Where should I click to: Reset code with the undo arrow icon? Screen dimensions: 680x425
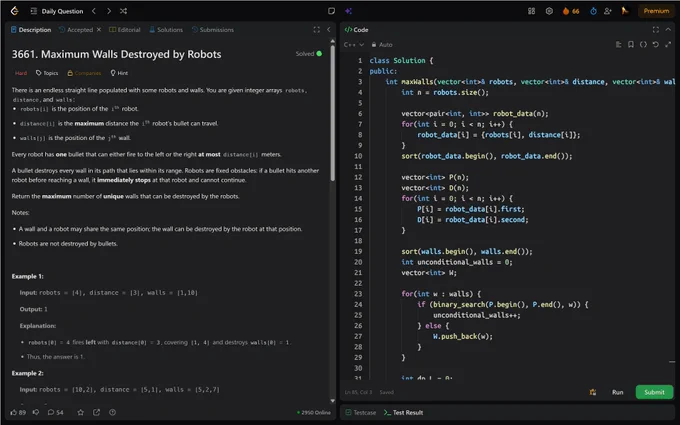[x=656, y=44]
